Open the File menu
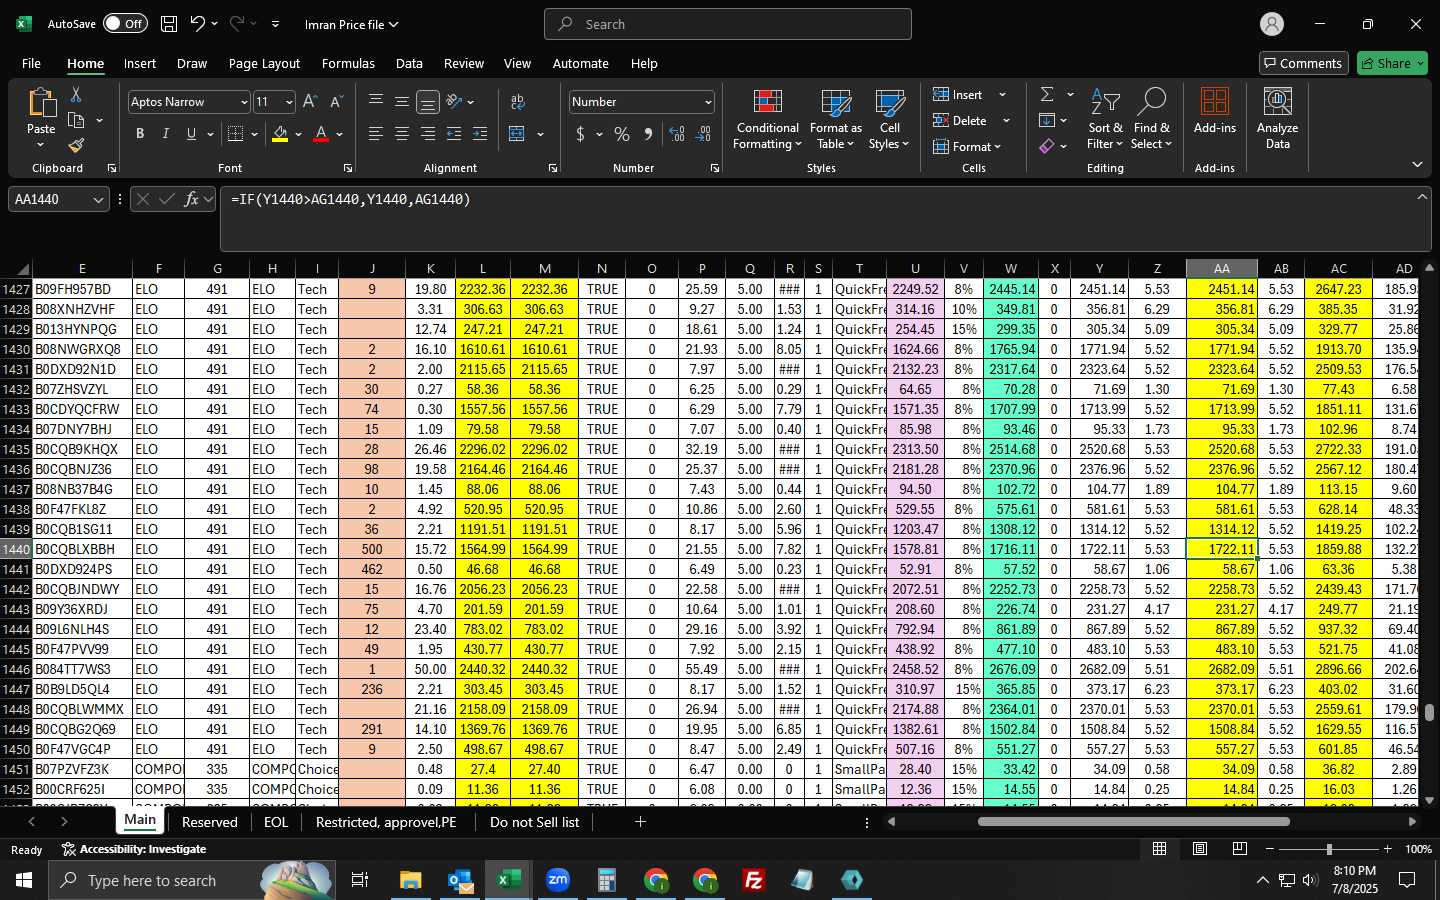Image resolution: width=1440 pixels, height=900 pixels. (x=31, y=63)
